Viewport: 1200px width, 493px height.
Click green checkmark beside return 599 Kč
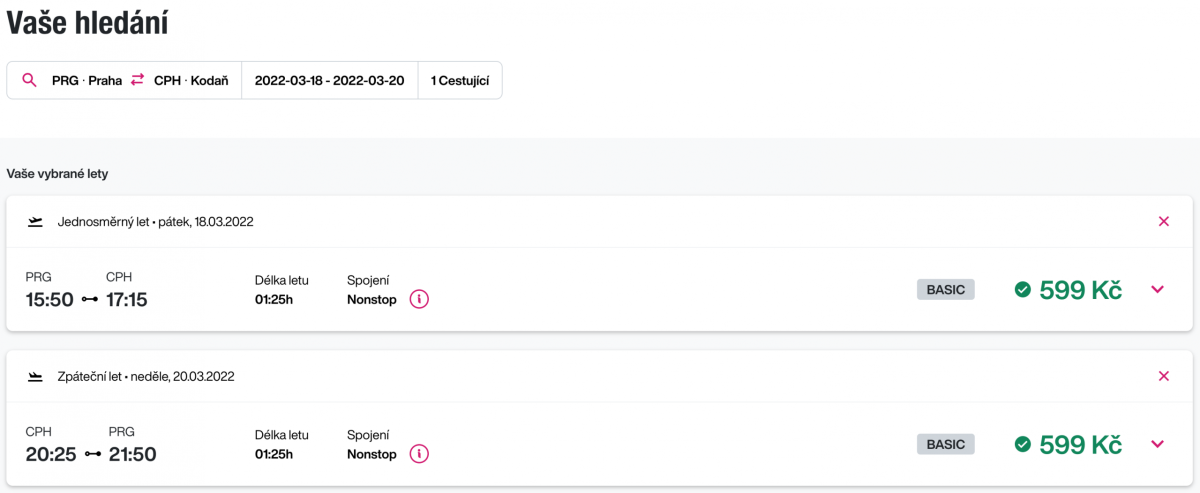coord(1023,445)
